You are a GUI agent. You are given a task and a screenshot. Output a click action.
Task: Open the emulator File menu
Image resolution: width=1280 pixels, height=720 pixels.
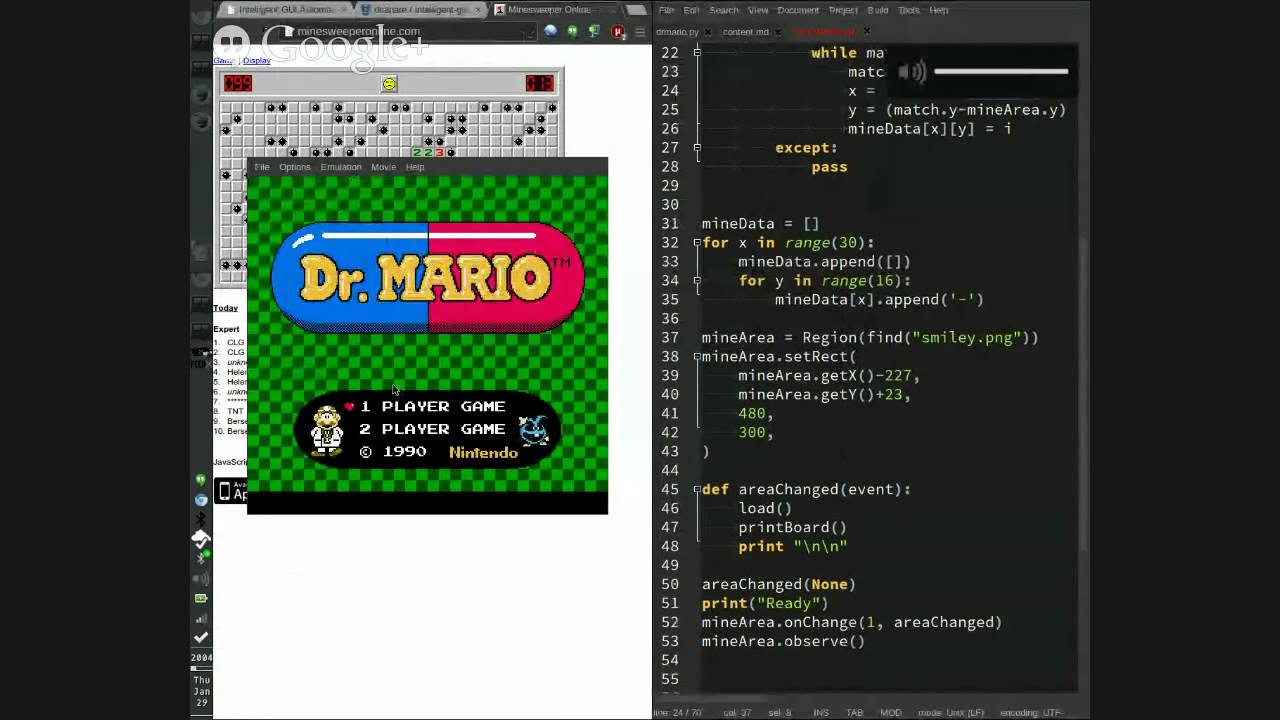[262, 167]
